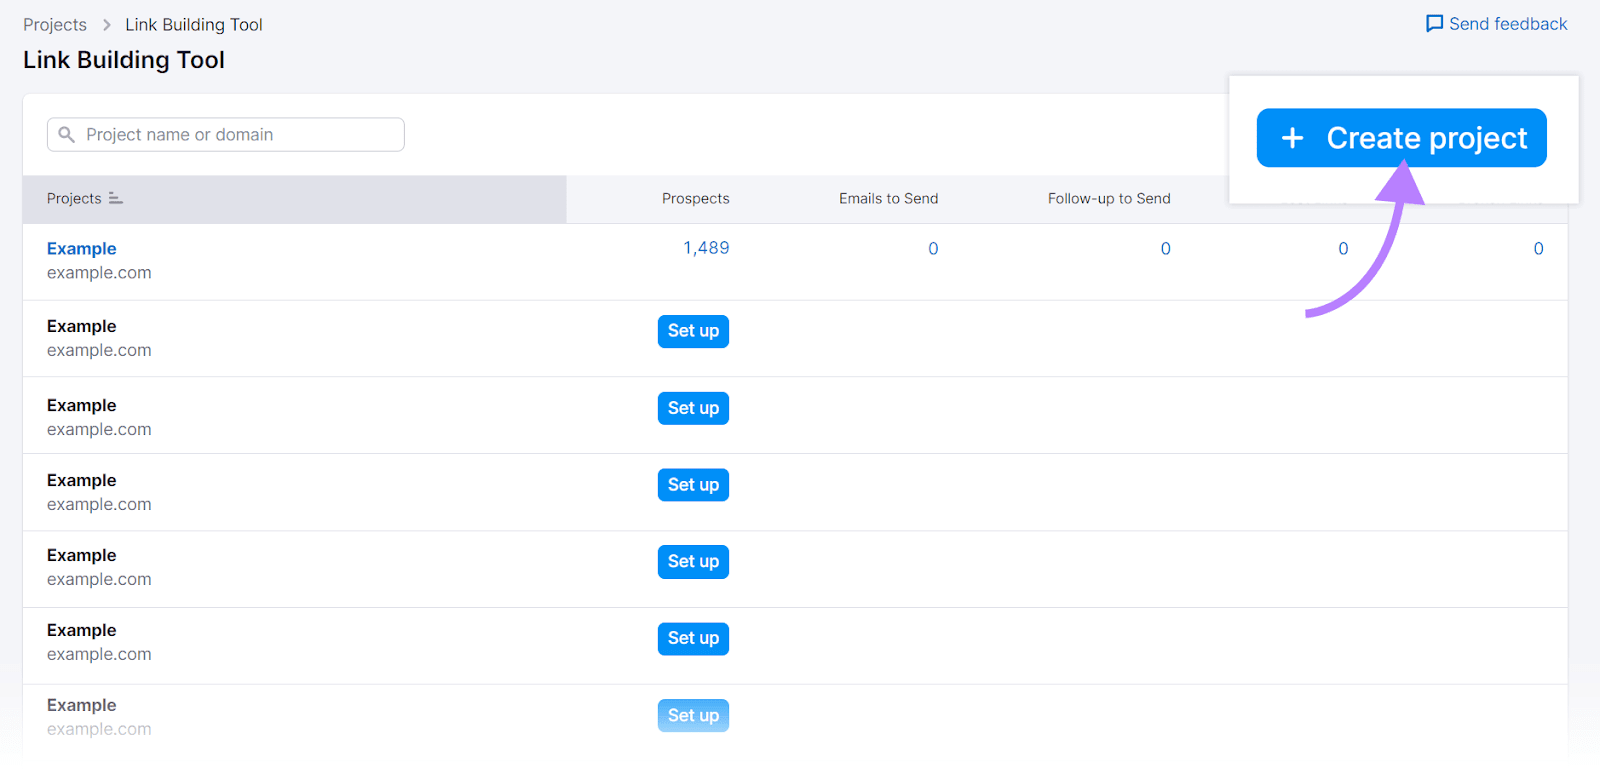1600x774 pixels.
Task: Click the Follow-up to Send column header
Action: point(1109,199)
